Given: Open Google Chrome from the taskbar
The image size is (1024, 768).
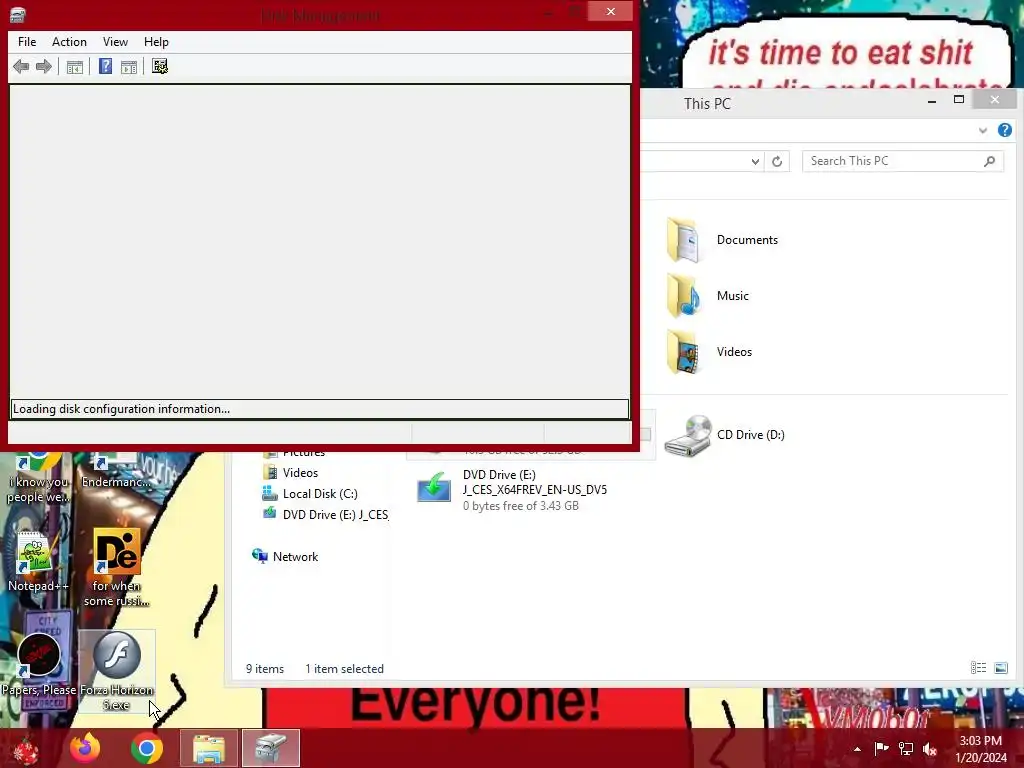Looking at the screenshot, I should 147,748.
